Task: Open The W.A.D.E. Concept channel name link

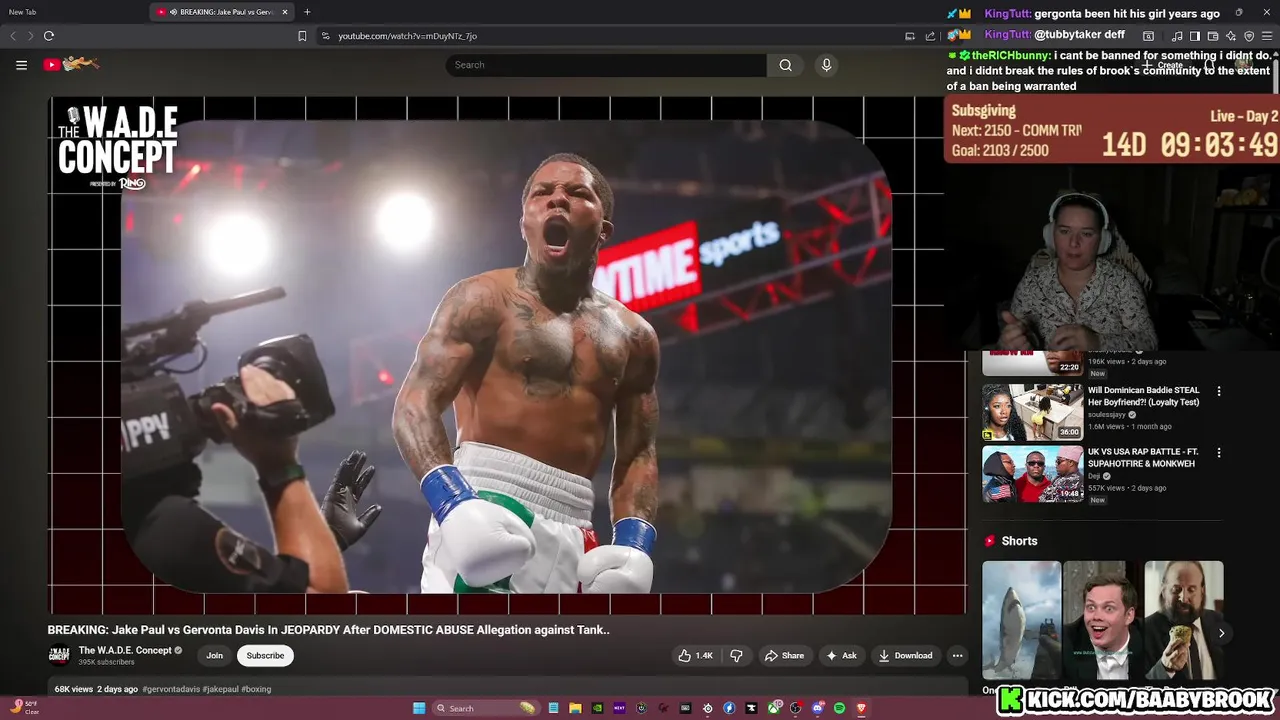Action: (125, 650)
